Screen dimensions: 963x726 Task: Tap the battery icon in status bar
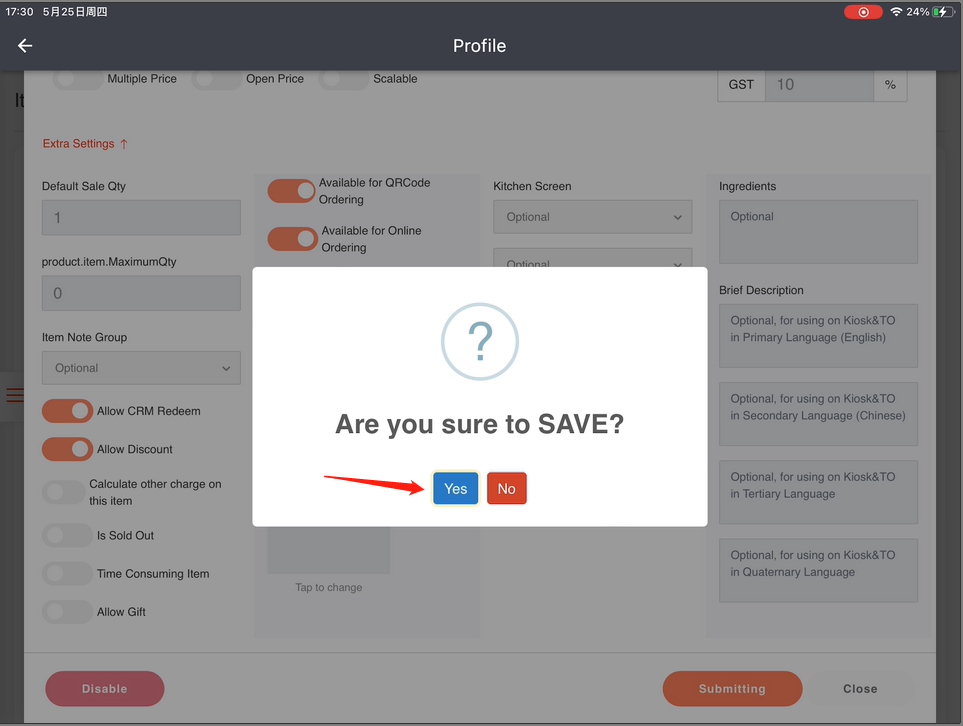[944, 12]
